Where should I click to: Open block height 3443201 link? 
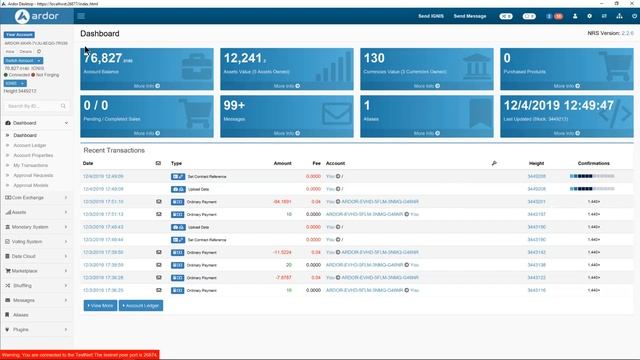point(536,202)
